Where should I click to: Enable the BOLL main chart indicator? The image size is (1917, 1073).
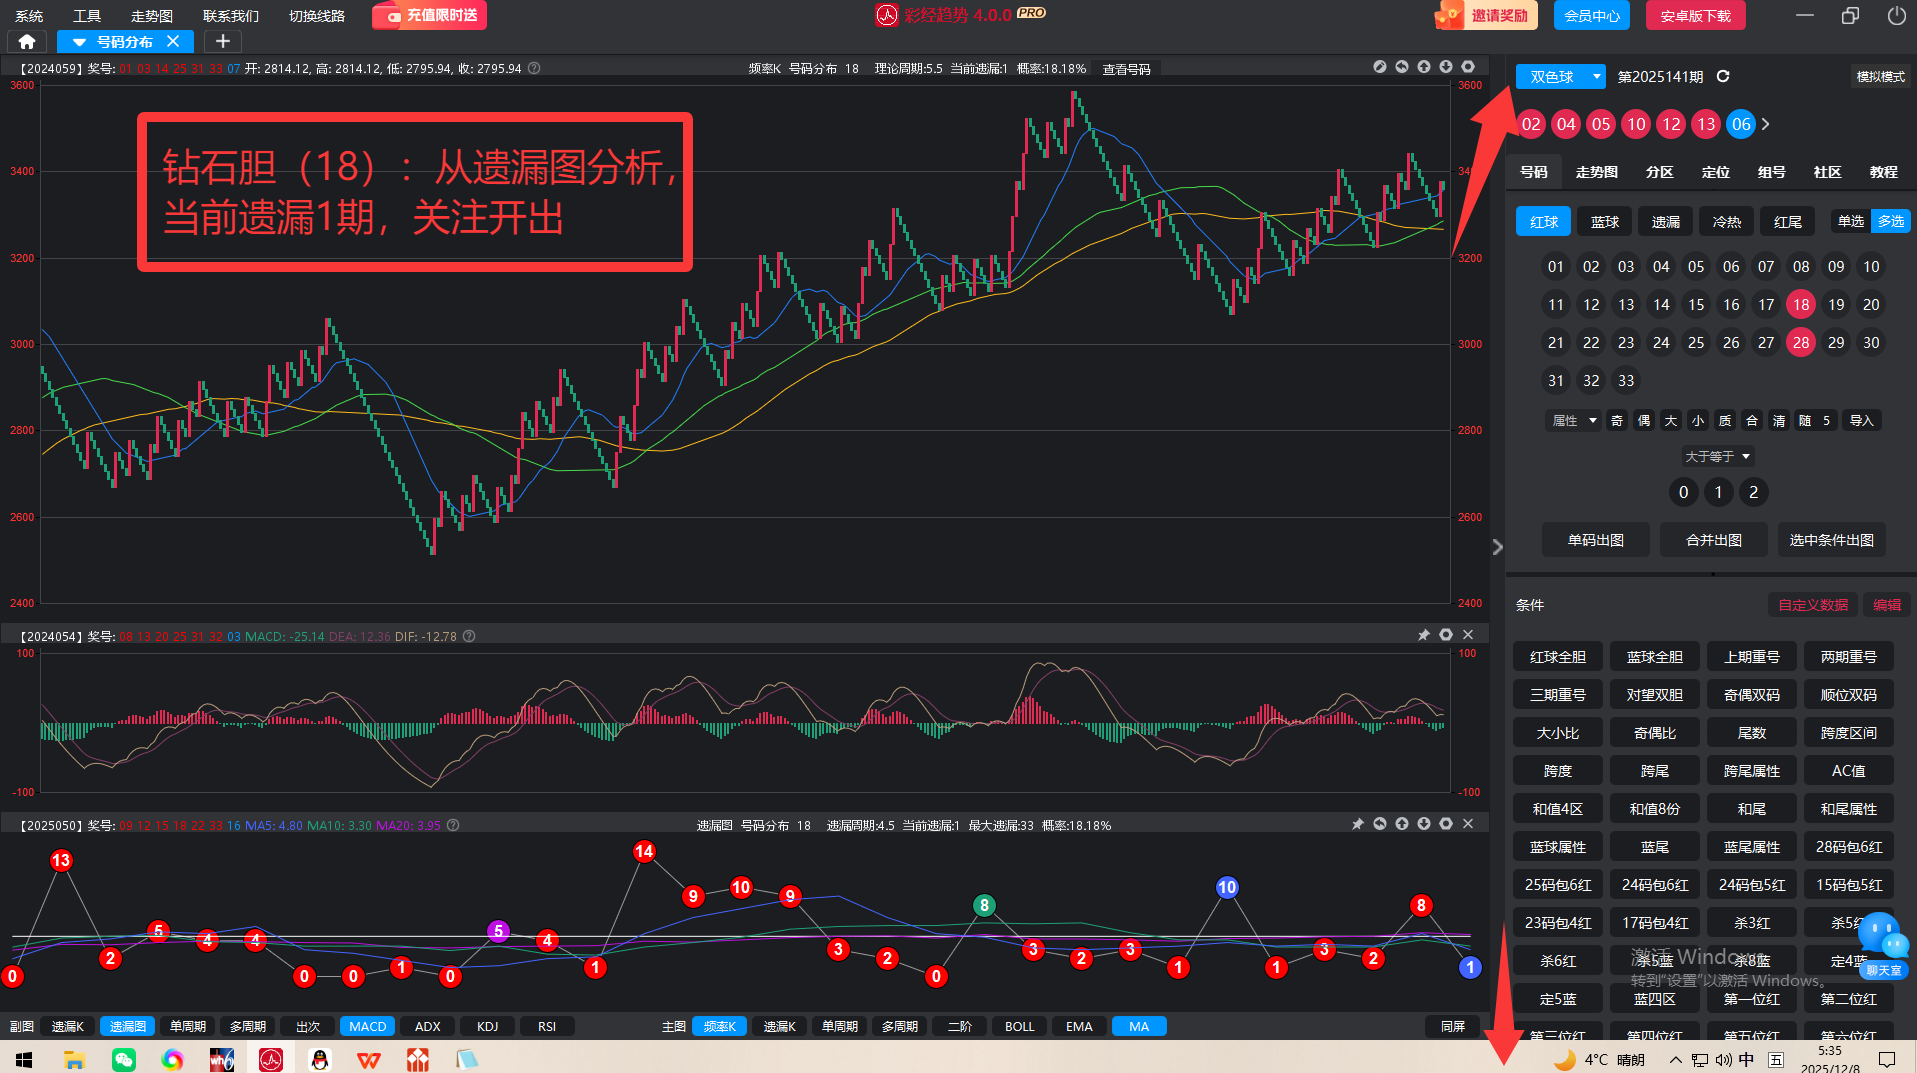pos(1019,1026)
